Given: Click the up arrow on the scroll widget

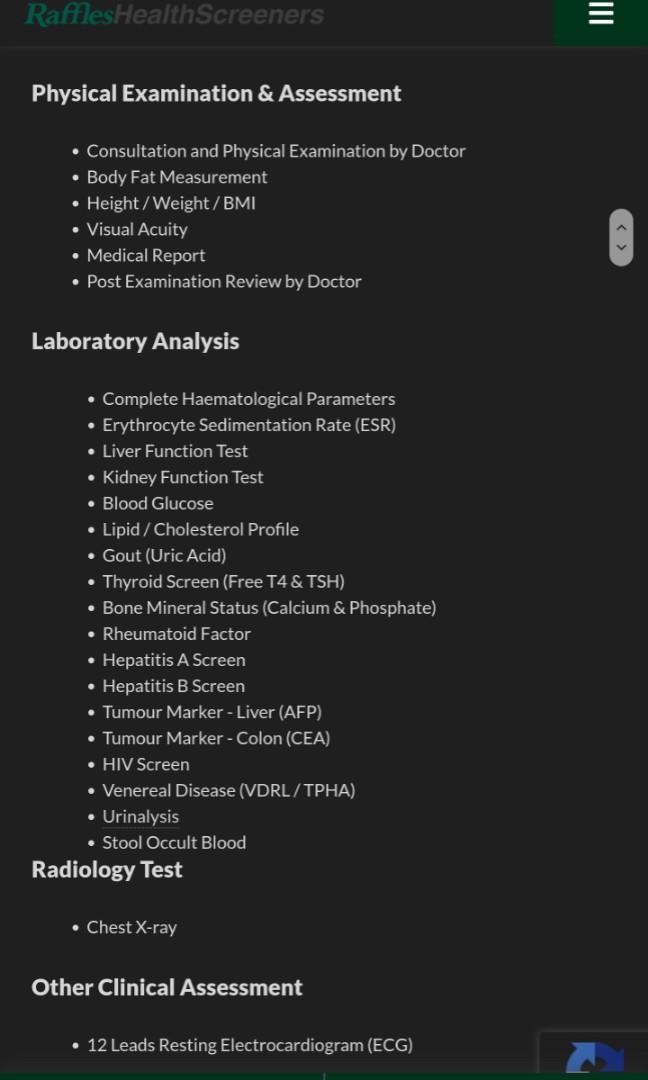Looking at the screenshot, I should (x=621, y=226).
